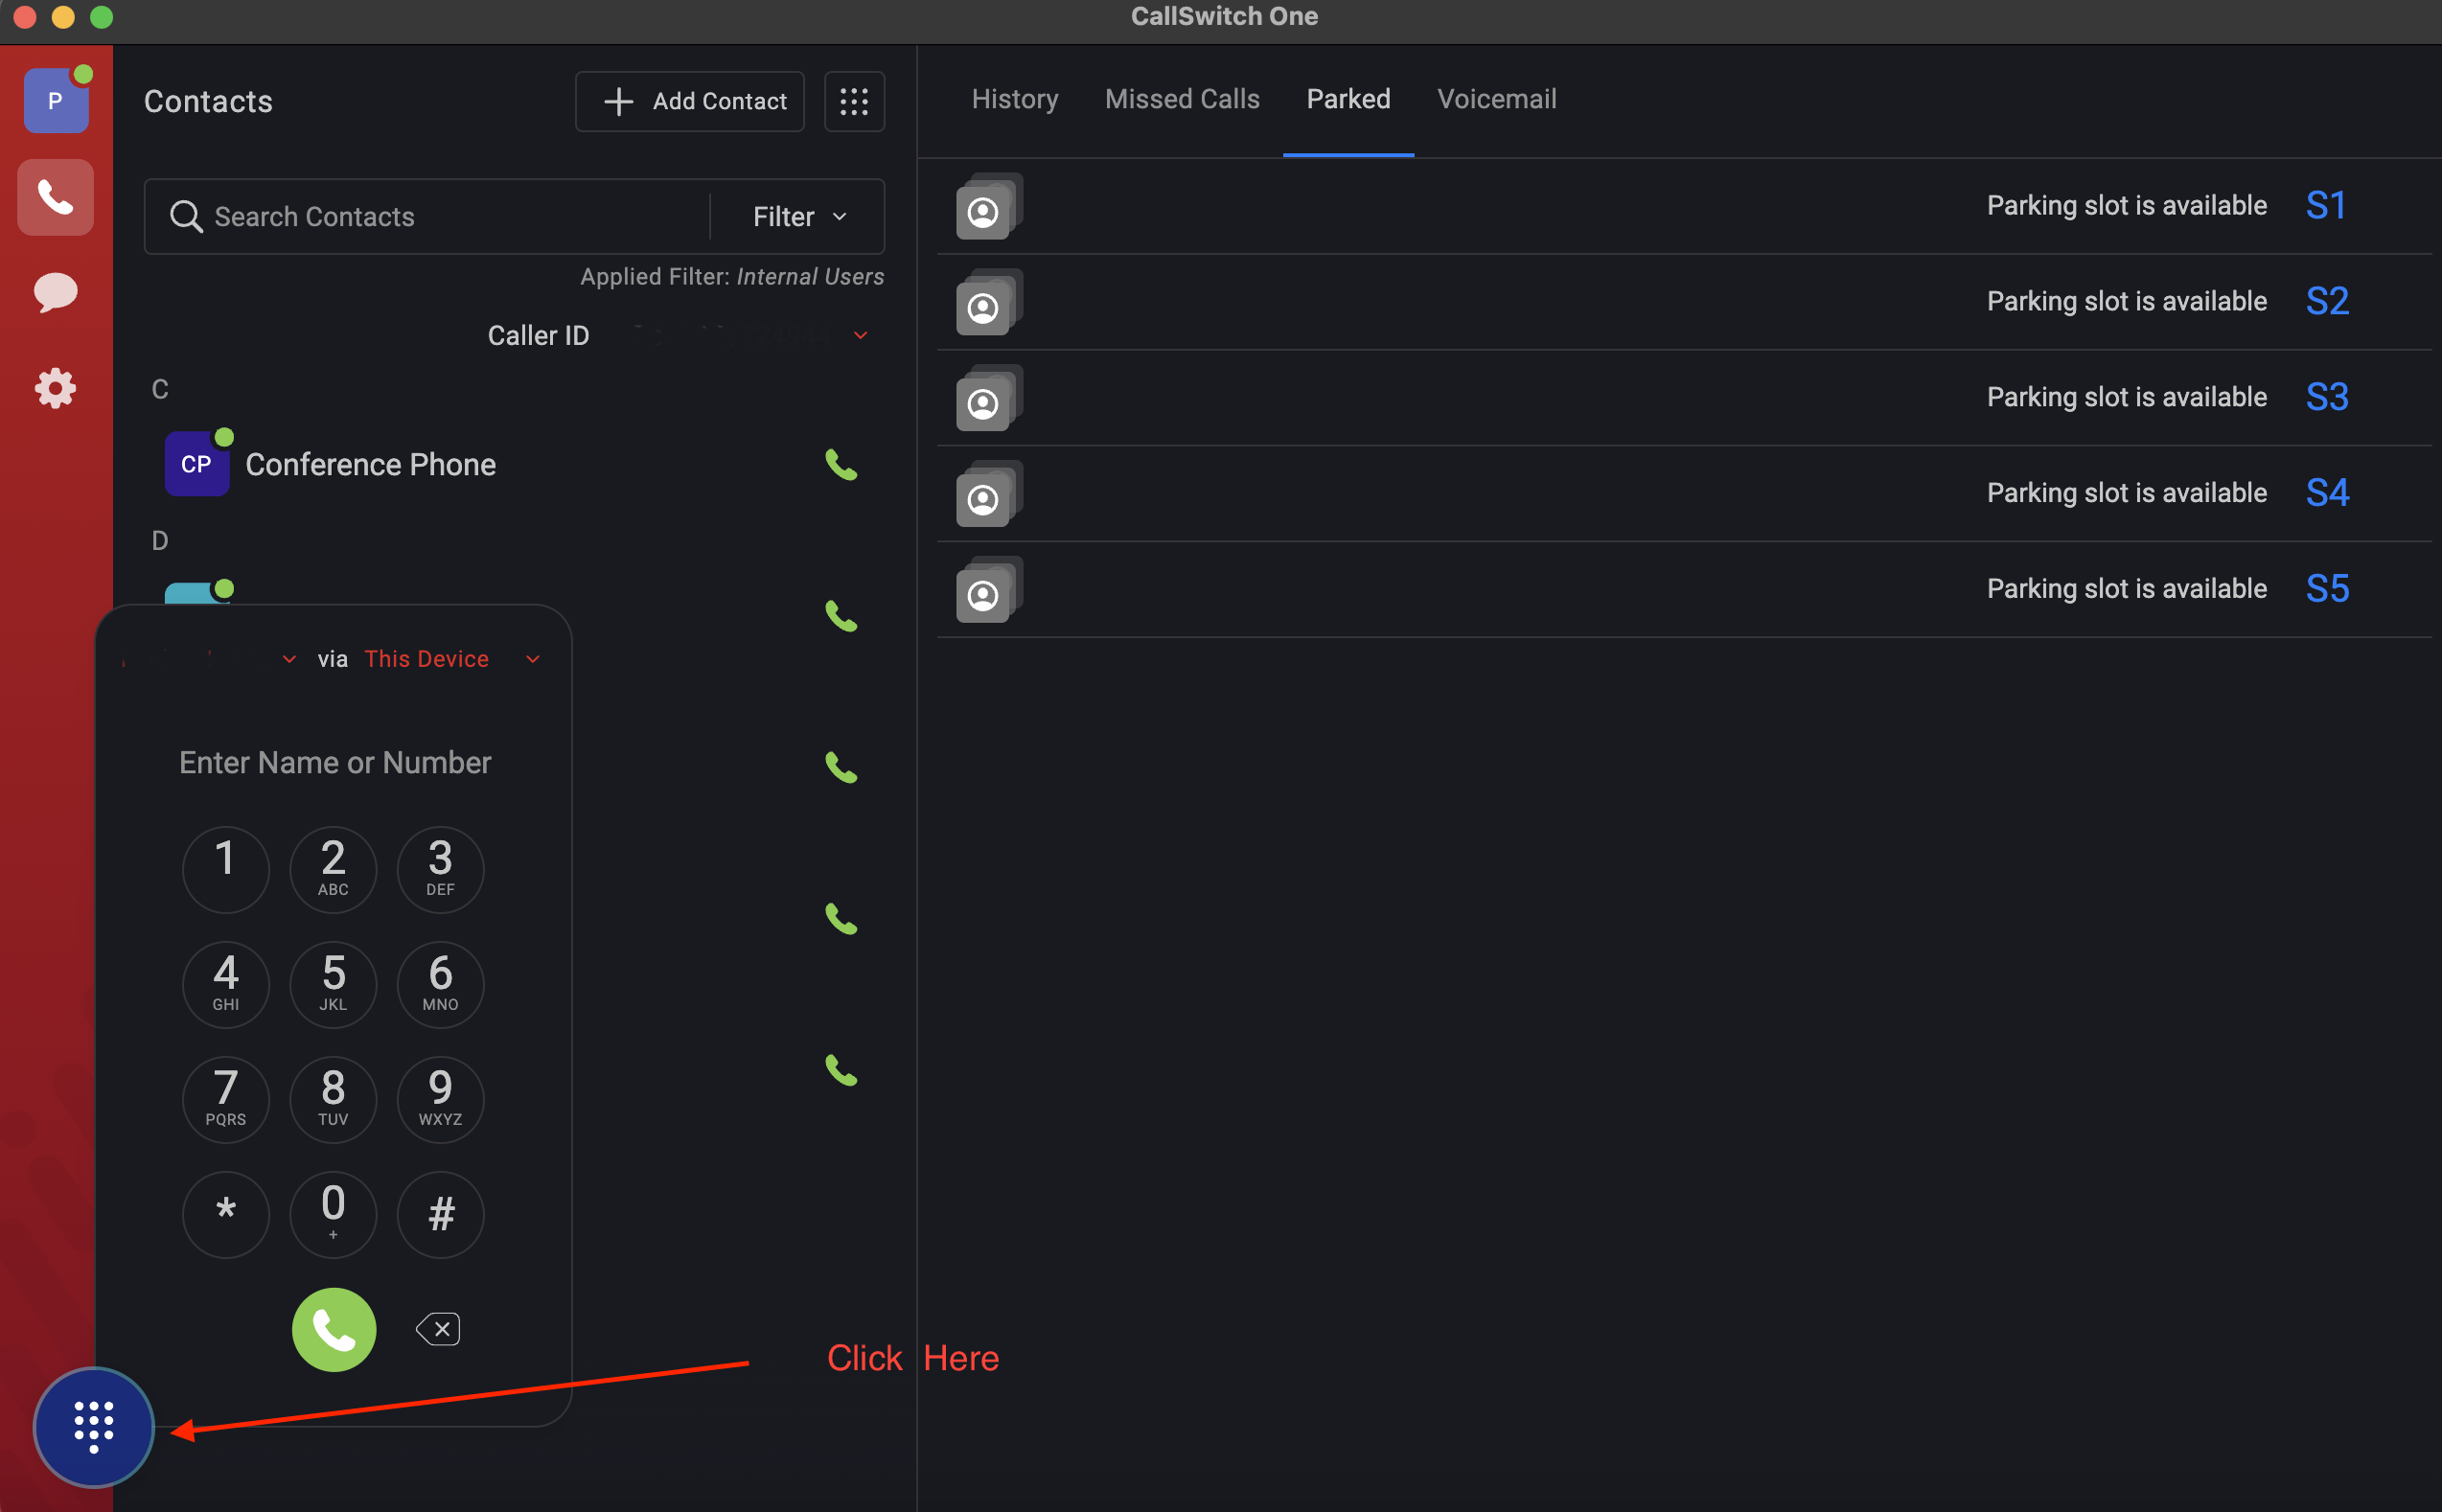Screen dimensions: 2442x1512
Task: Open the Chat messages section
Action: 55,292
